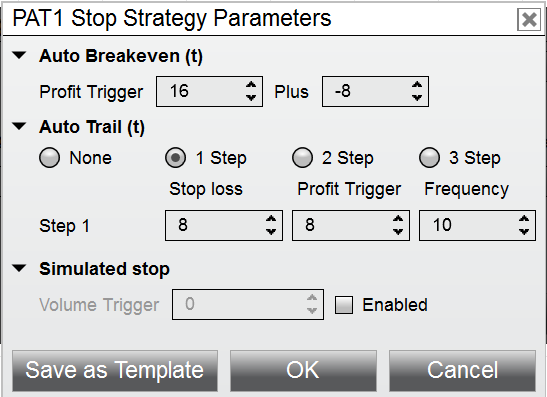Decrease Step 1 Frequency value
The image size is (547, 397).
point(524,231)
